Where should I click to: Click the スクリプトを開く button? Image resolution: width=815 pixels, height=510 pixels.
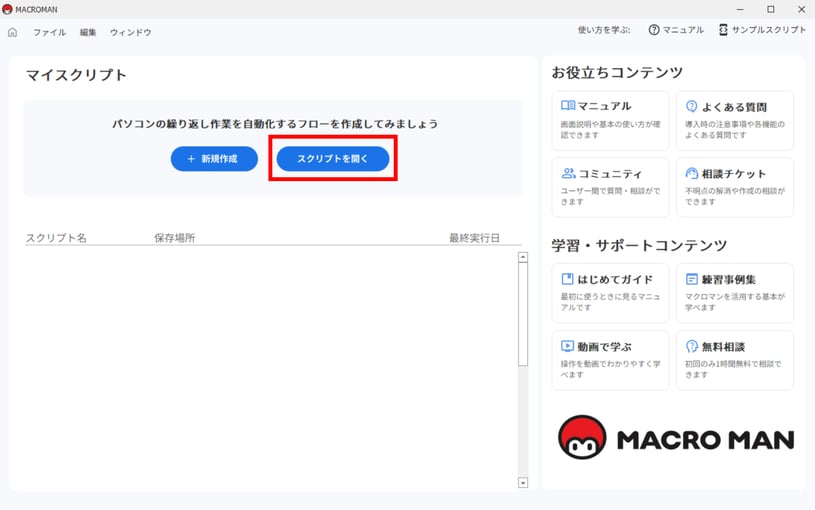333,159
